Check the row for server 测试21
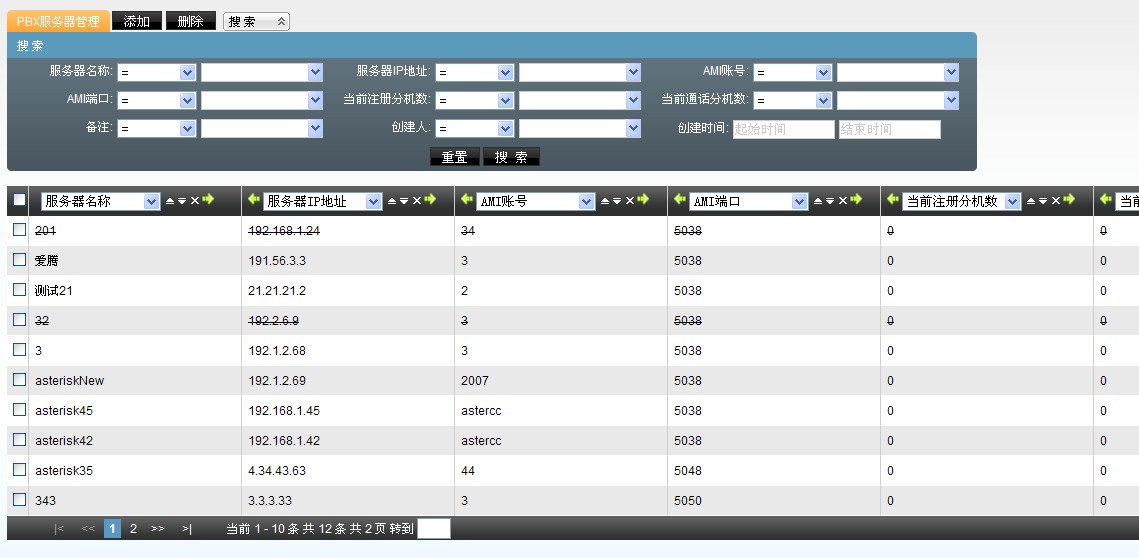Screen dimensions: 1139x558 (x=19, y=290)
